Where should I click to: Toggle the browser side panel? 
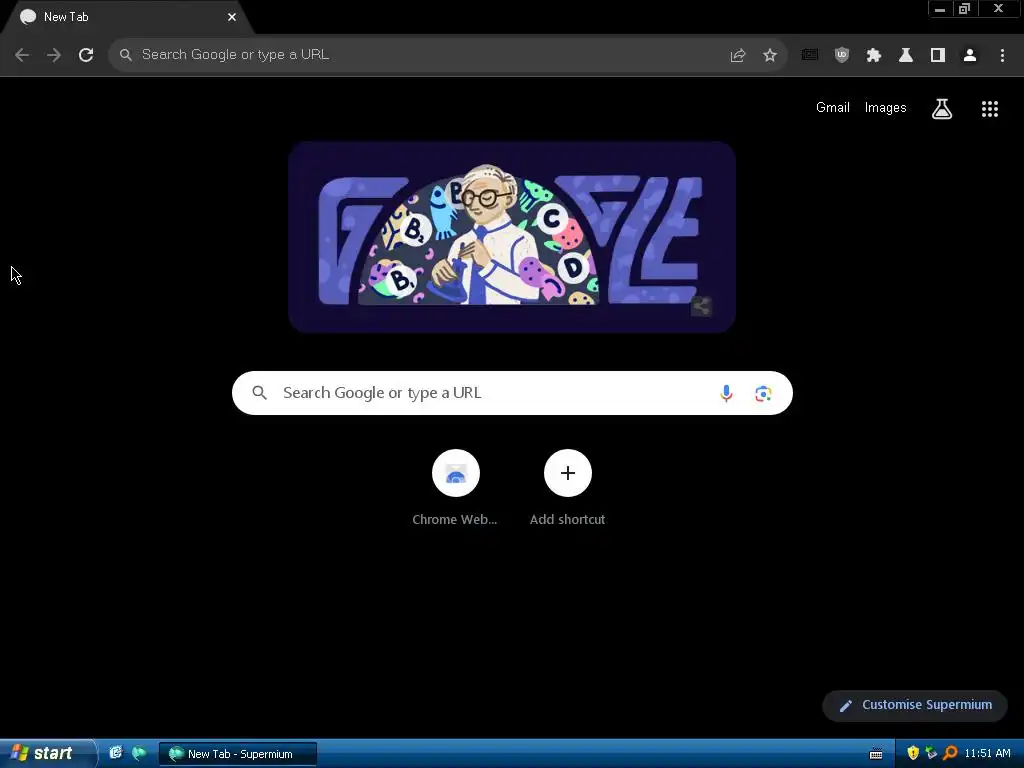pyautogui.click(x=938, y=55)
